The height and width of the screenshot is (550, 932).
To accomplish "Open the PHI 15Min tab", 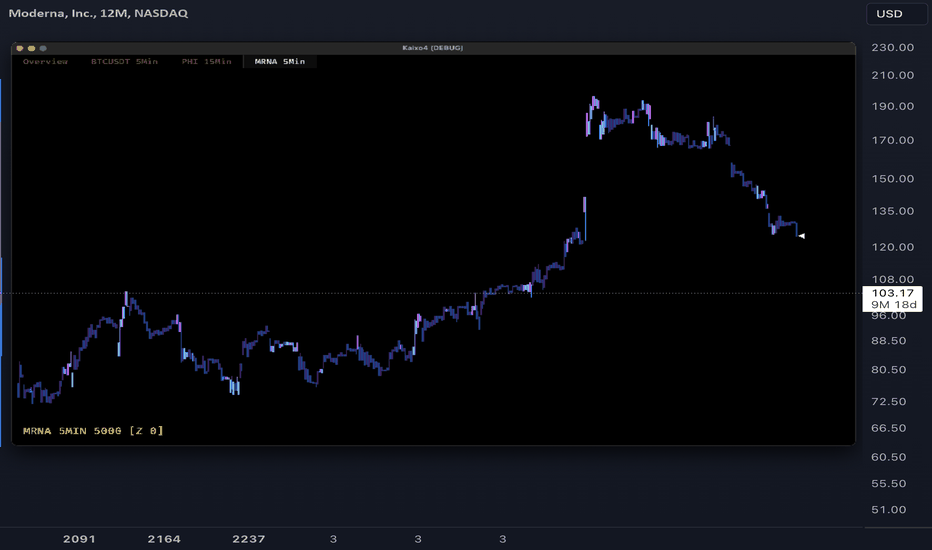I will tap(206, 61).
